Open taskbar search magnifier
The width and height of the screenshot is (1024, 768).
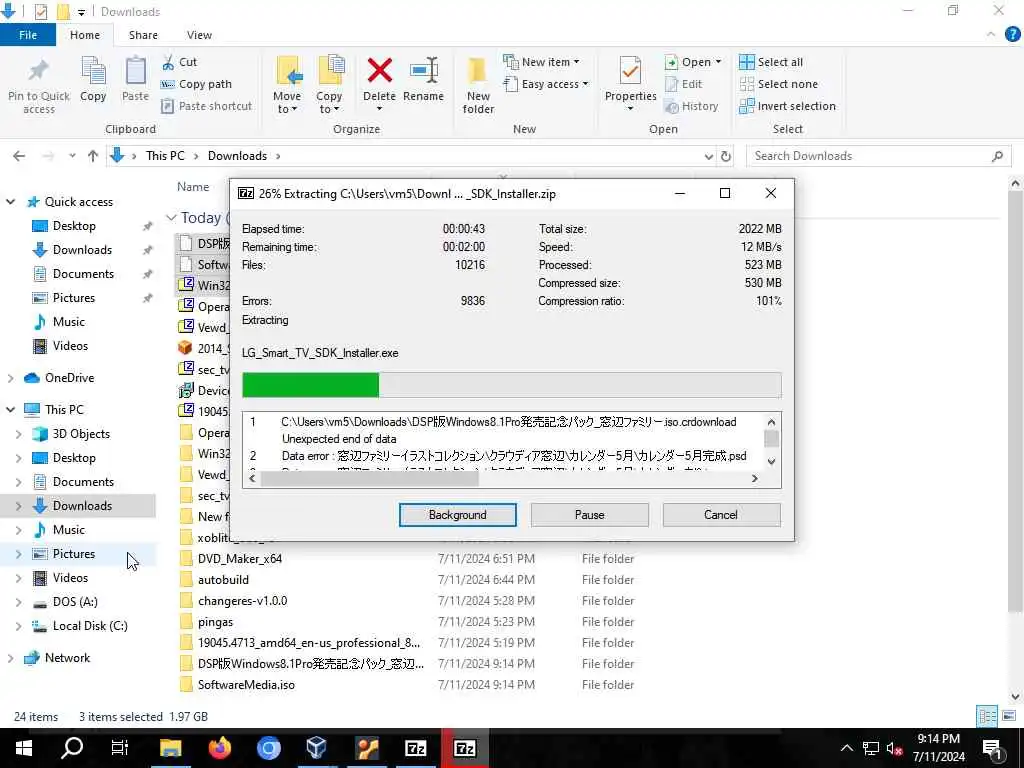(72, 748)
